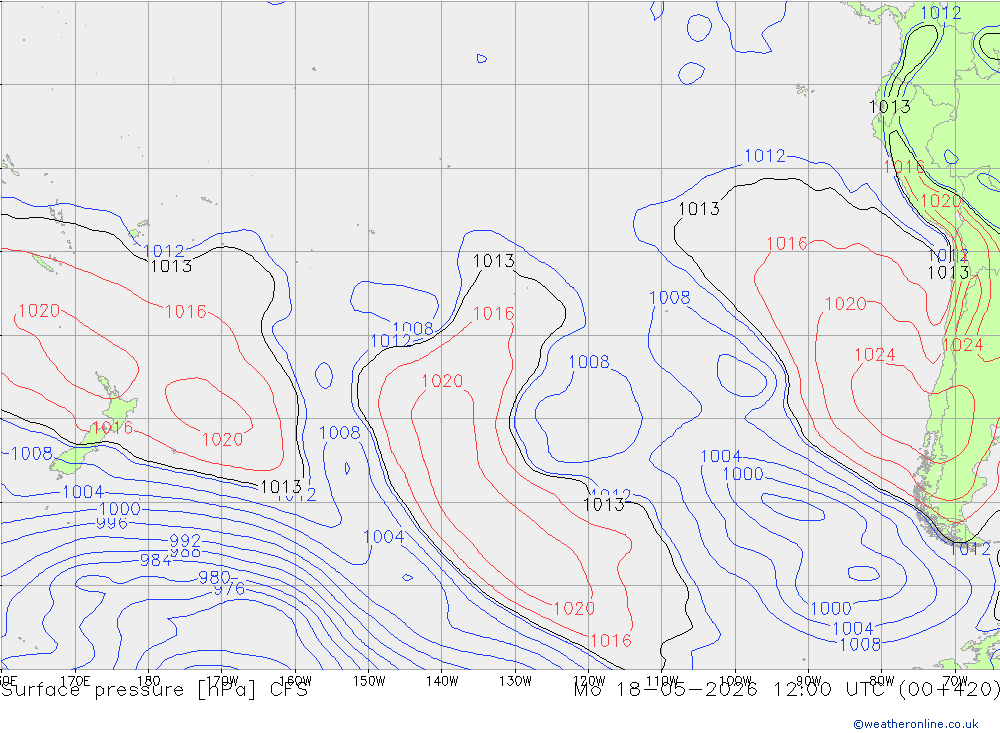Select the 992 isobar label
The width and height of the screenshot is (1000, 733).
coord(185,540)
